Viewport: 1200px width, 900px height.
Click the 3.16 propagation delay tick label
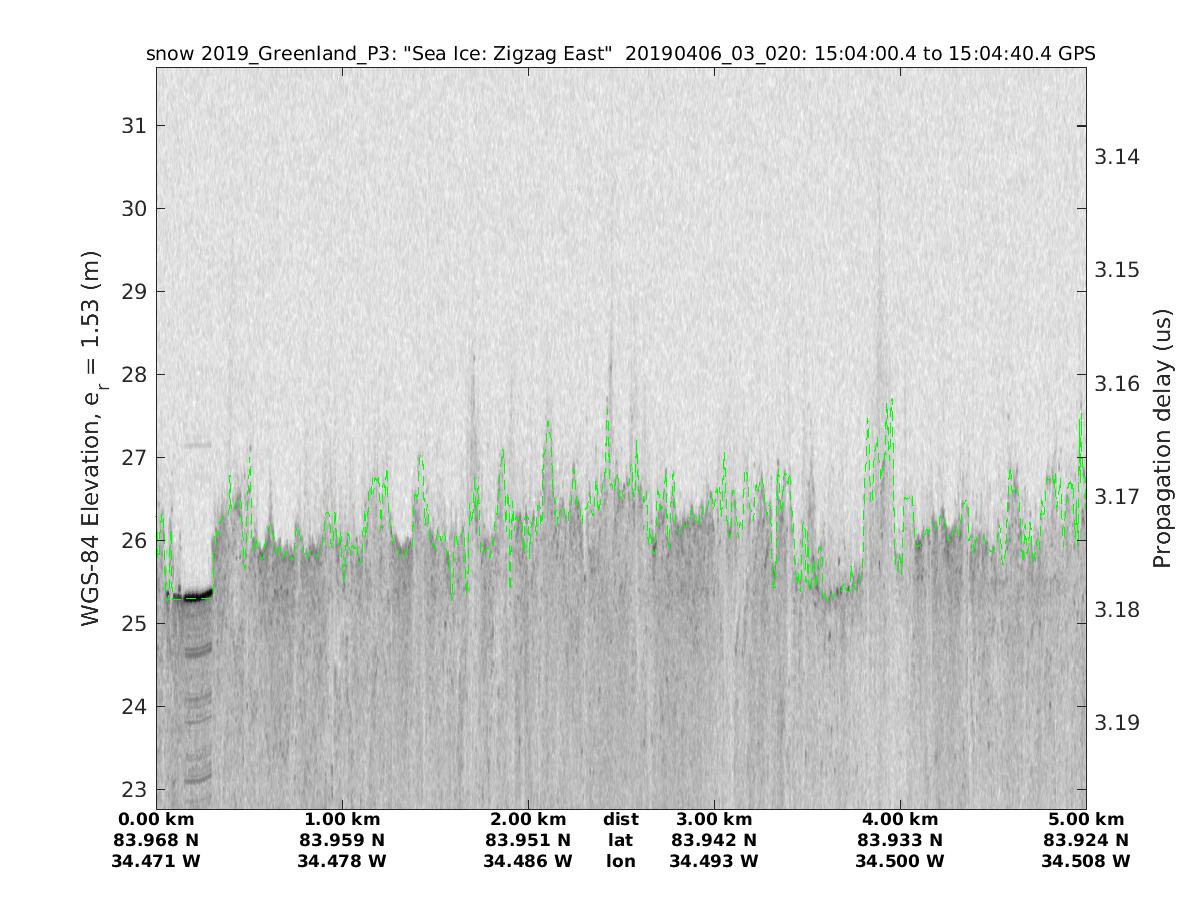click(1117, 384)
